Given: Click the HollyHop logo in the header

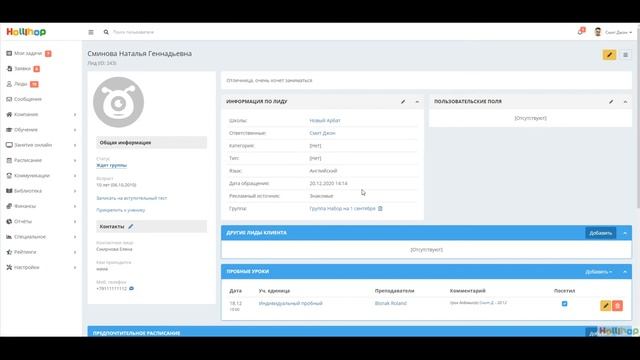Looking at the screenshot, I should [26, 32].
